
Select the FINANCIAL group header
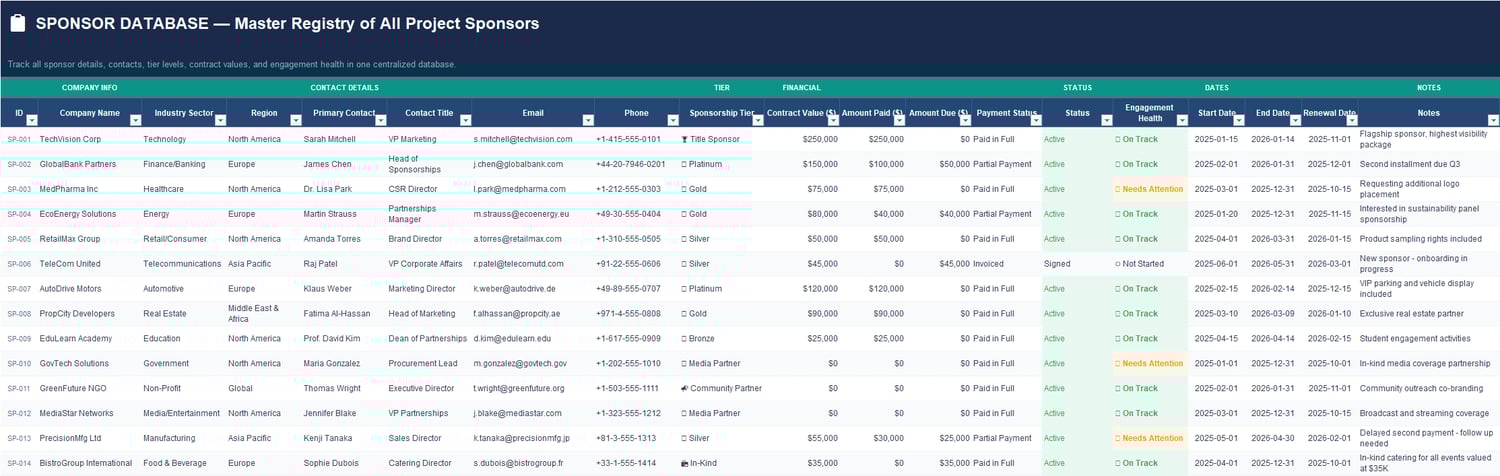tap(801, 88)
